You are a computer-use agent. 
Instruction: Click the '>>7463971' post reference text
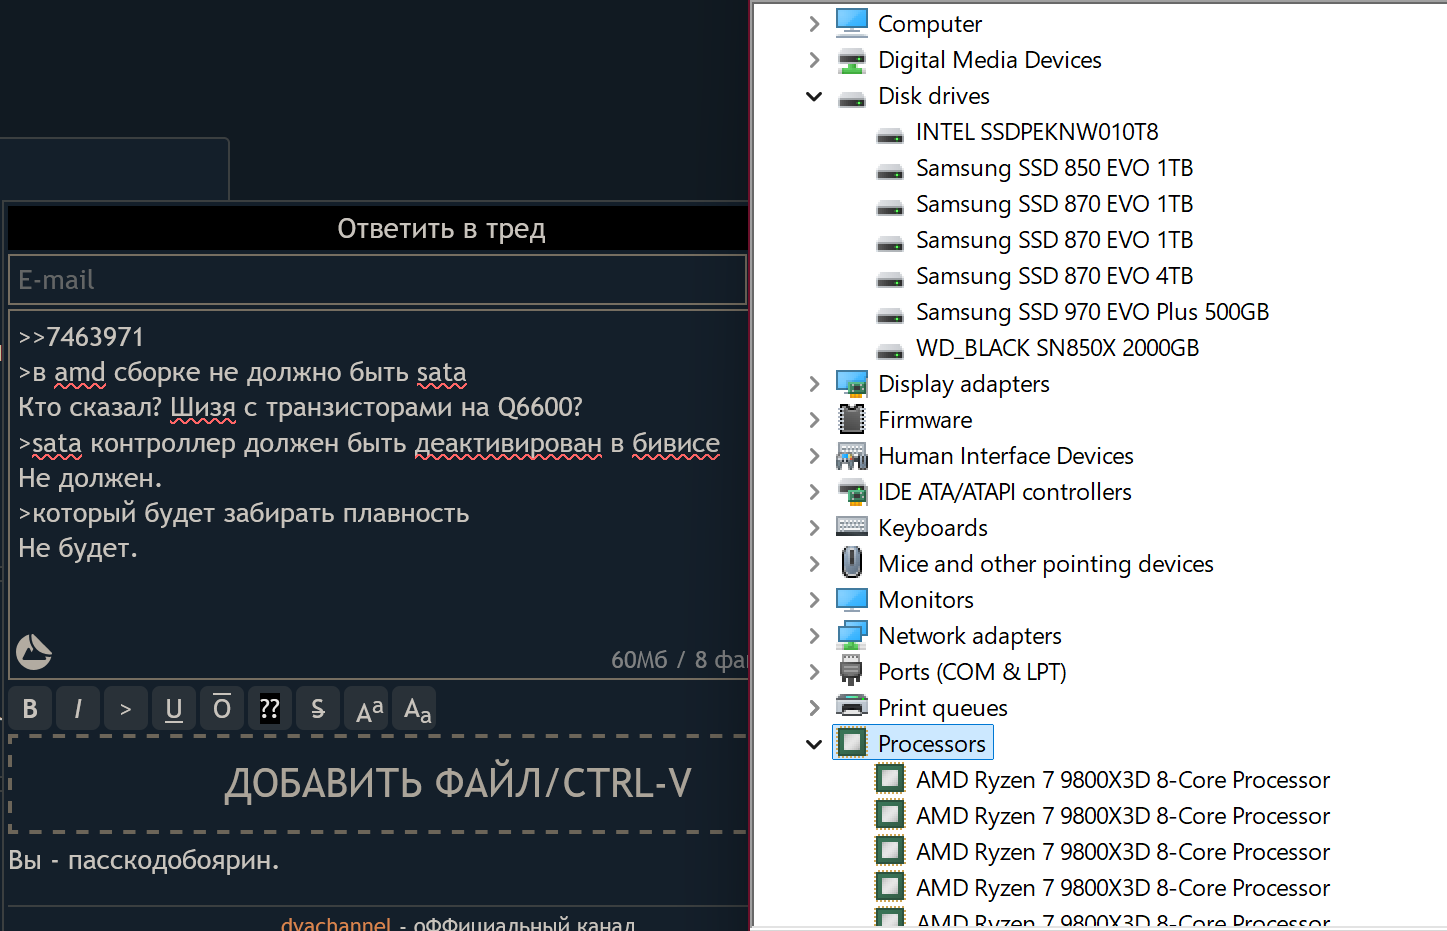click(81, 337)
